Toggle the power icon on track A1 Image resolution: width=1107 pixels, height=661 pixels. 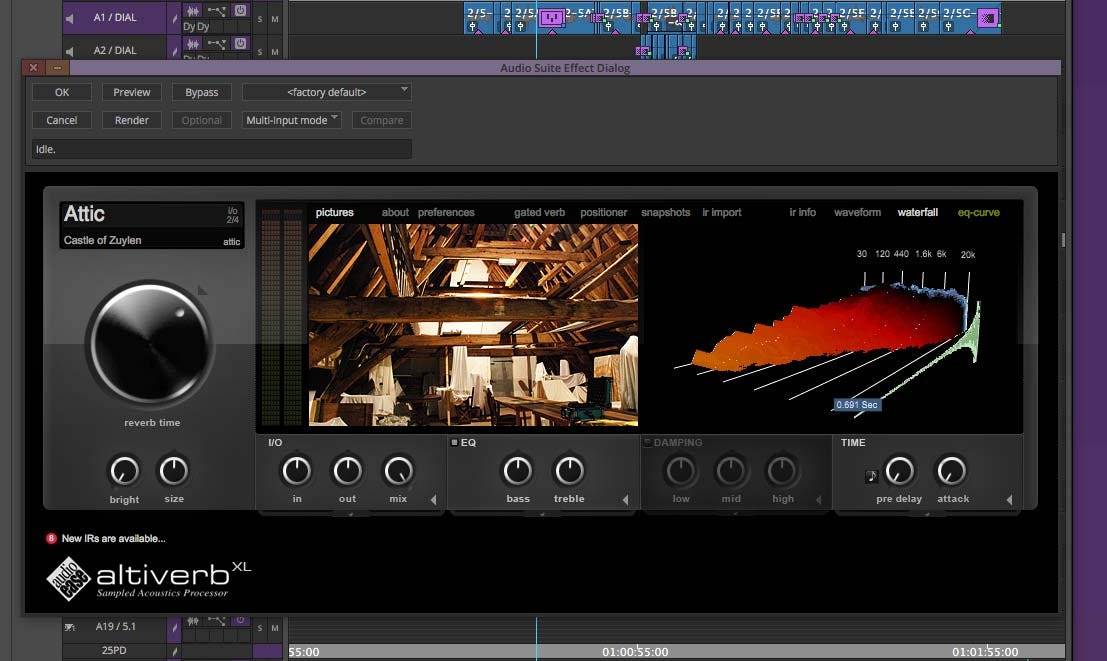pos(240,10)
